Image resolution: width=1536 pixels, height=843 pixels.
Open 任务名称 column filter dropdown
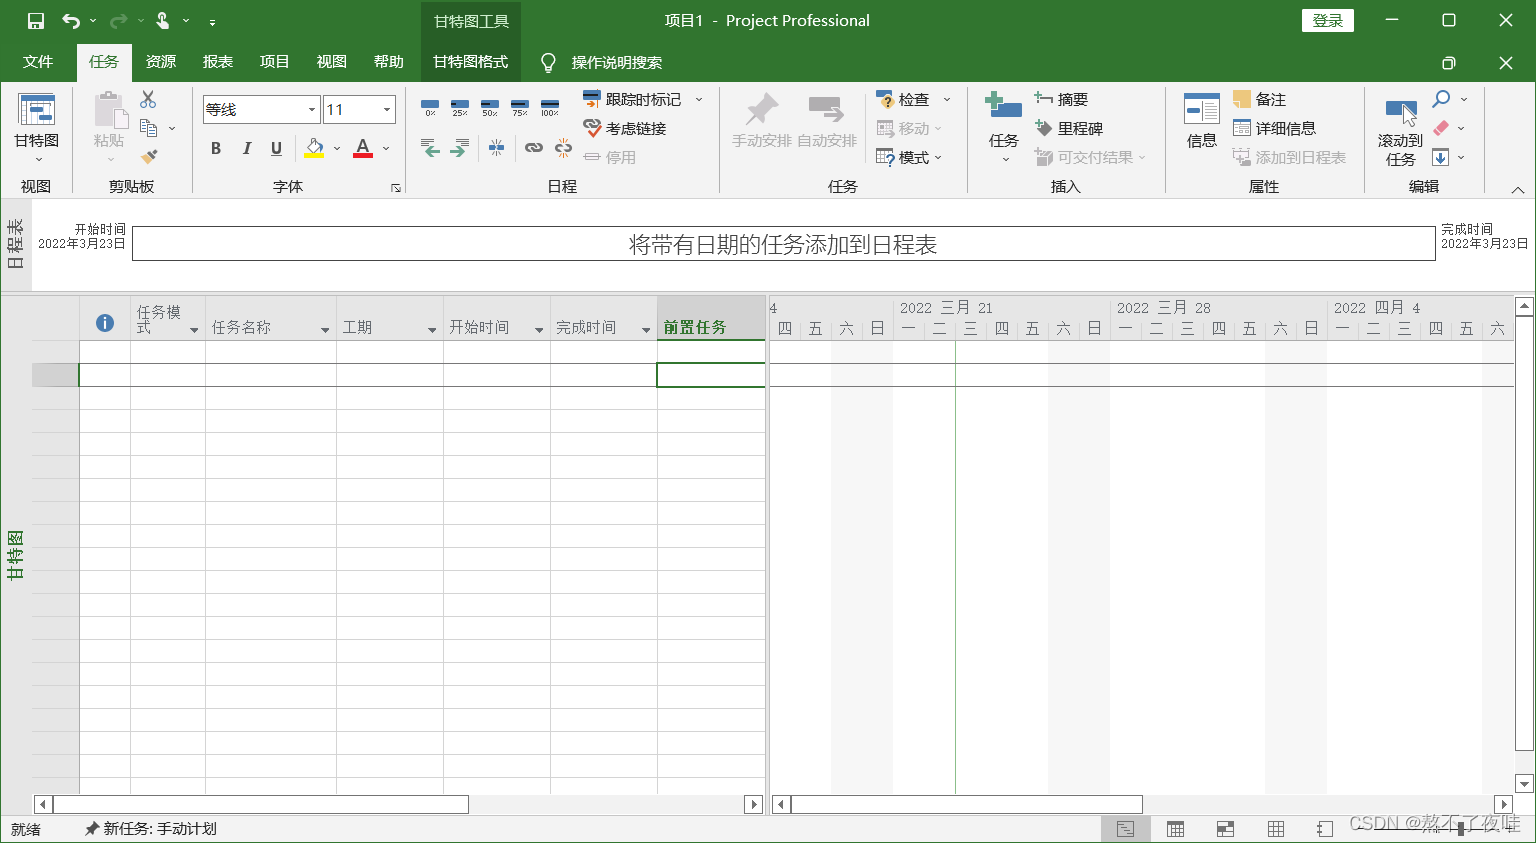point(325,329)
